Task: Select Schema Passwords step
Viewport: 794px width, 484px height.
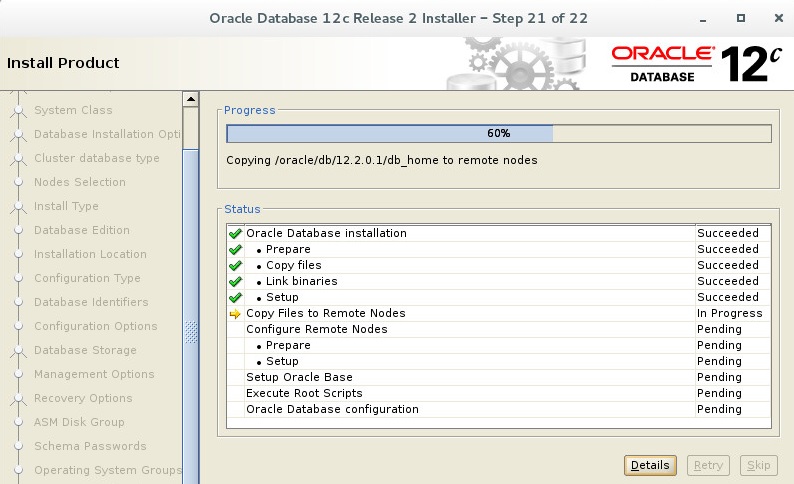Action: point(90,446)
